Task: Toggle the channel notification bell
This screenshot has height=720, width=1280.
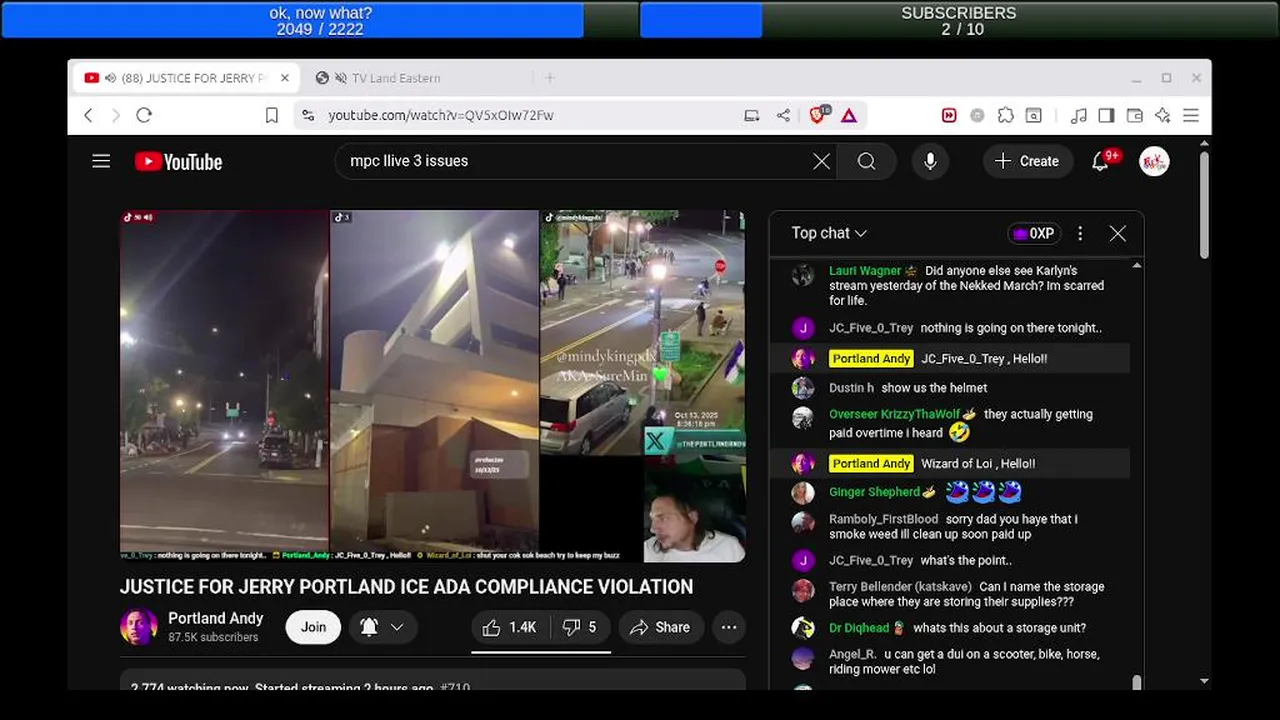Action: click(369, 627)
